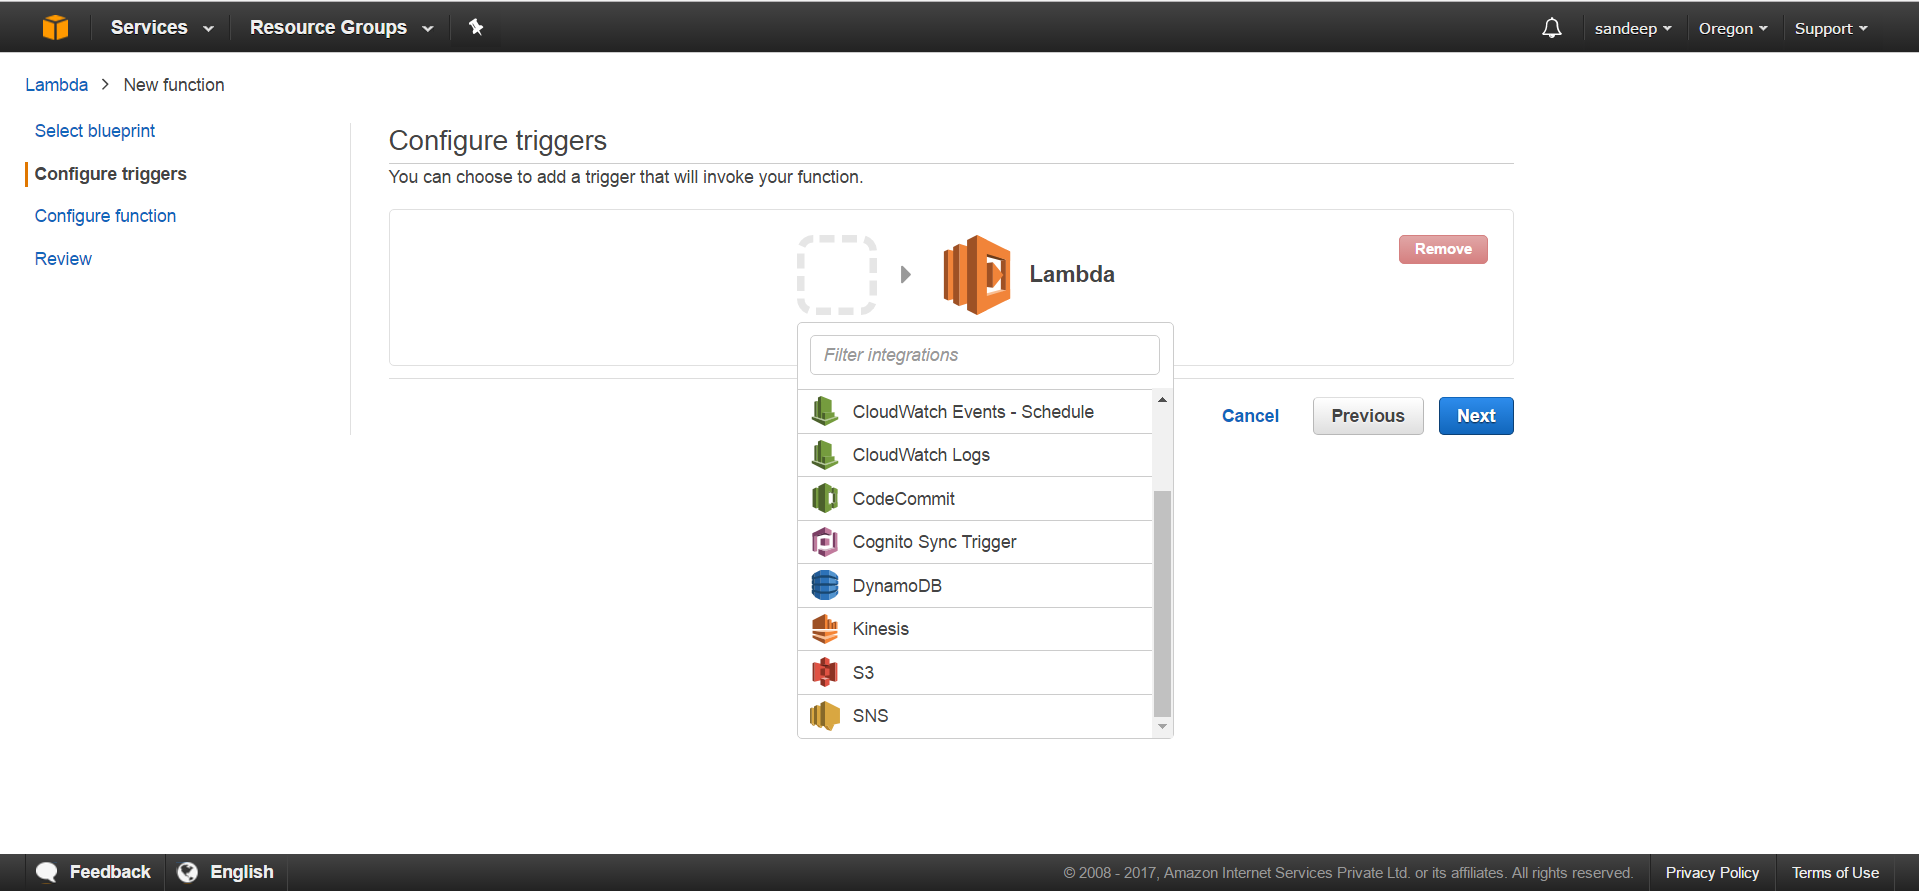The image size is (1919, 891).
Task: Expand the Support menu
Action: [x=1831, y=28]
